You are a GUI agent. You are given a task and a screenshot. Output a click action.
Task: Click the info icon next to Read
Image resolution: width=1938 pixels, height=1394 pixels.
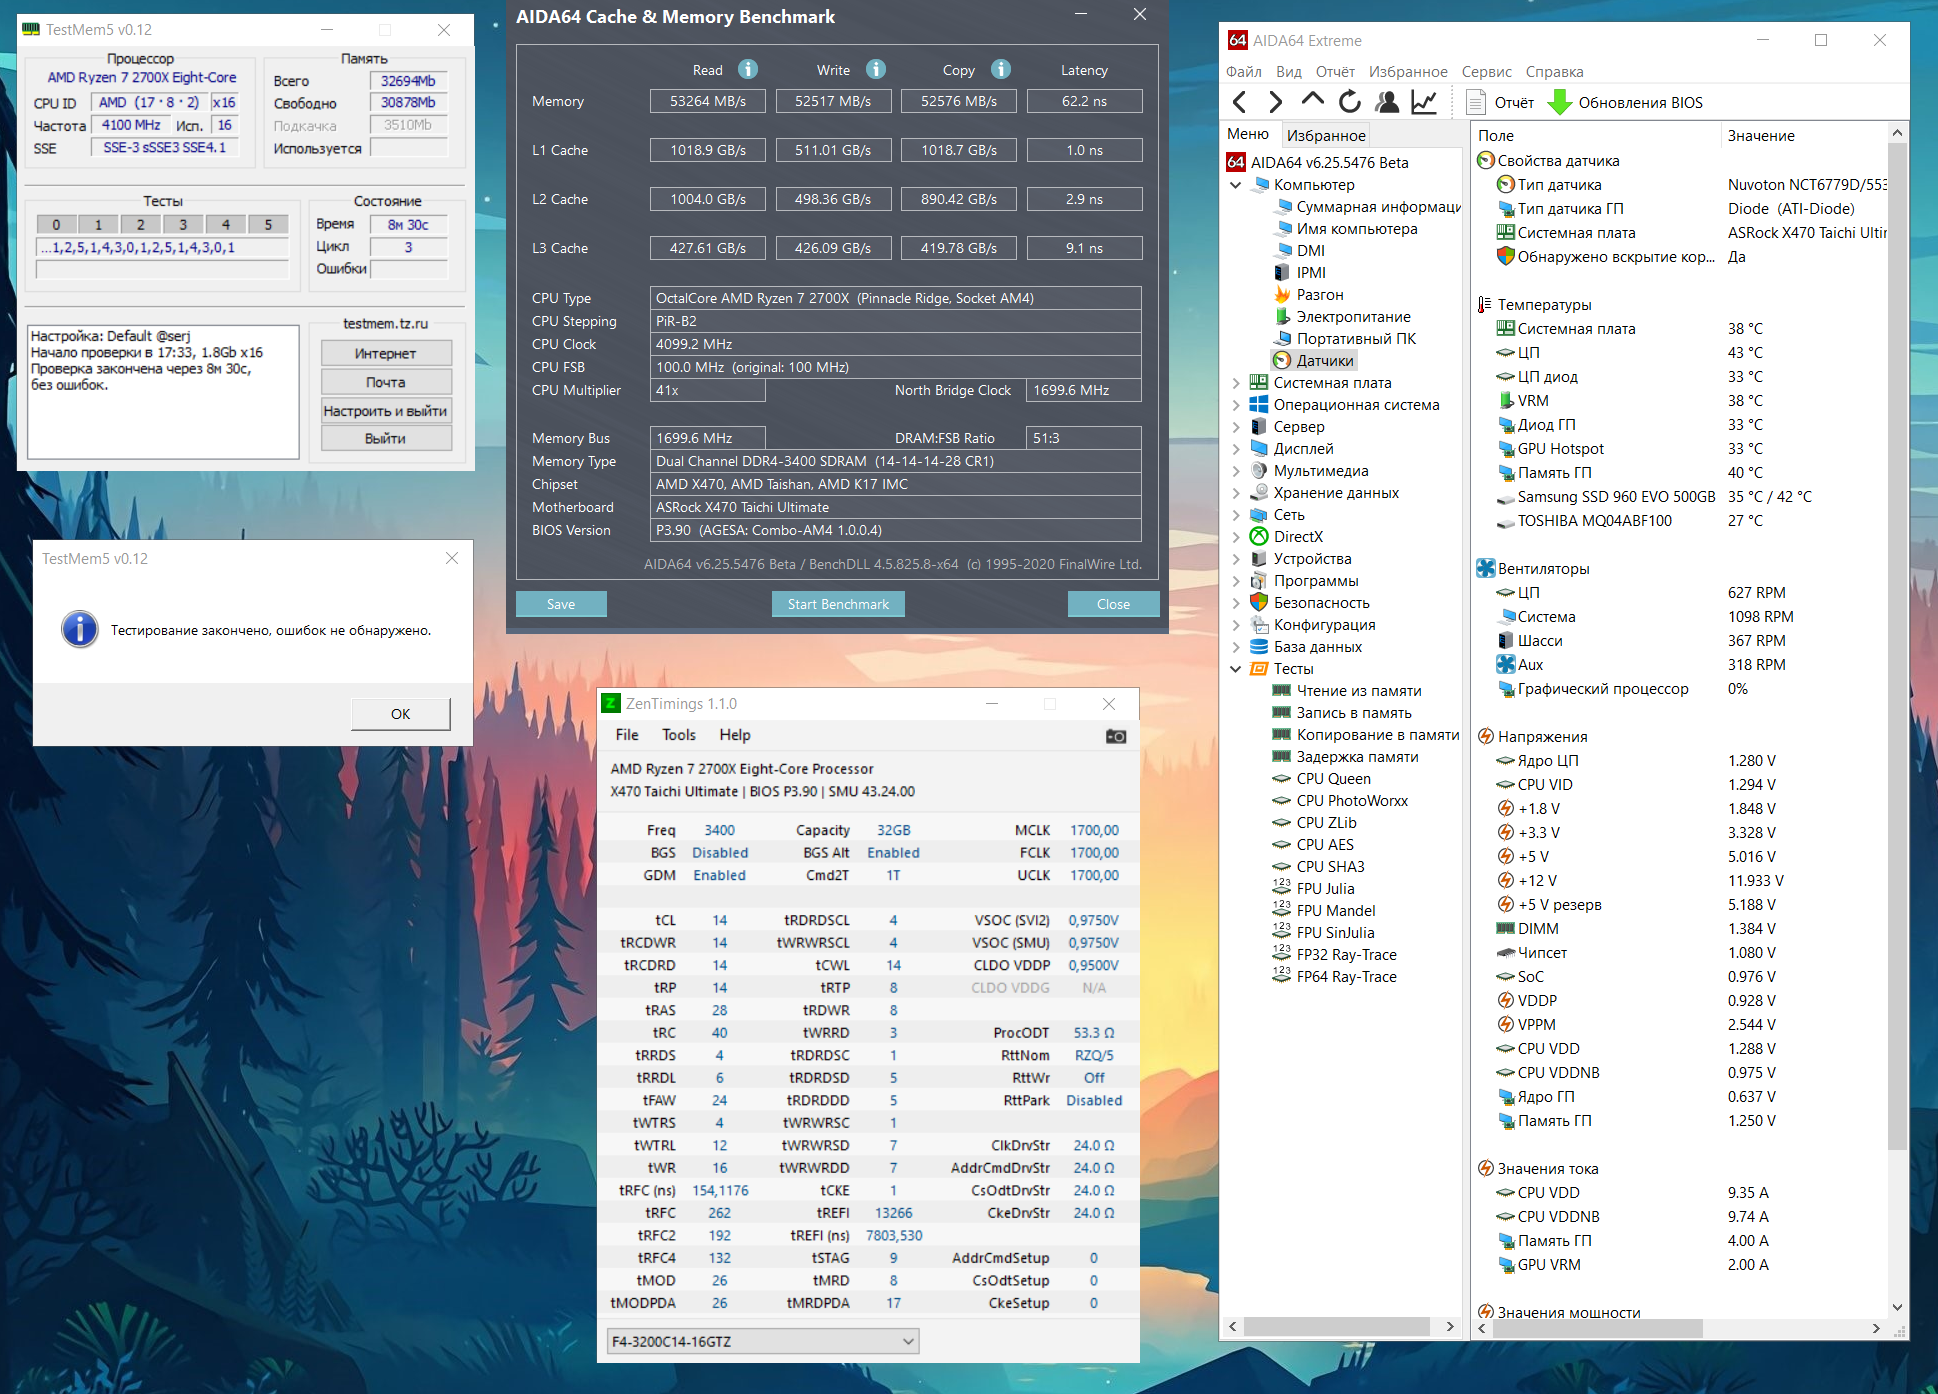[x=748, y=69]
